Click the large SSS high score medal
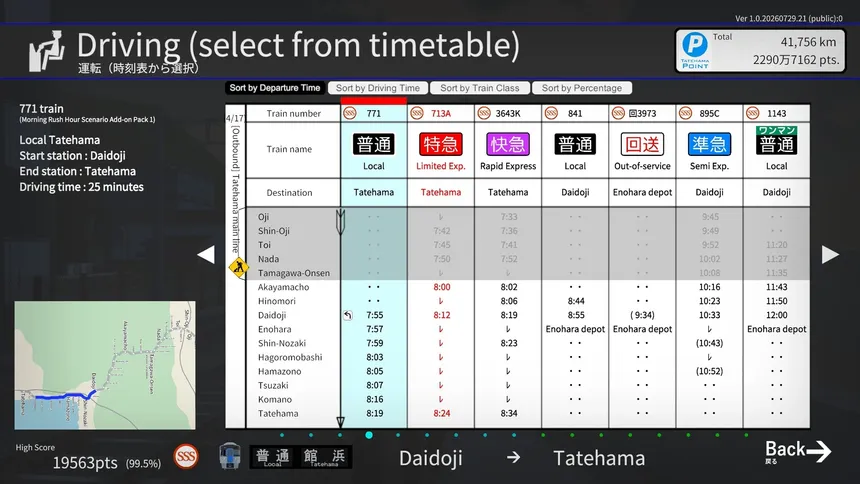 pos(186,457)
